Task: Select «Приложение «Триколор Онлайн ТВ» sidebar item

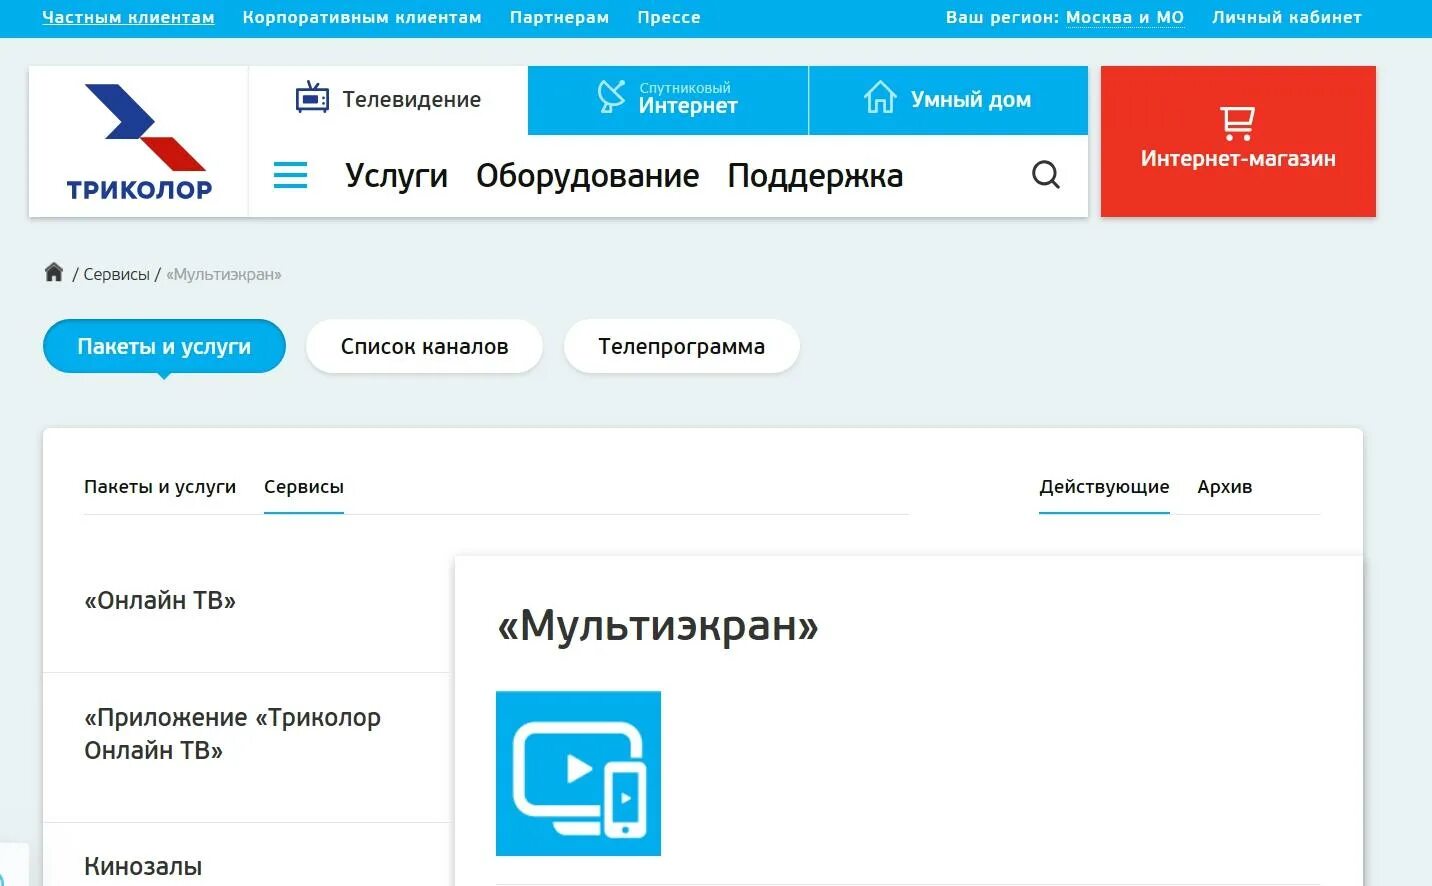Action: (x=232, y=734)
